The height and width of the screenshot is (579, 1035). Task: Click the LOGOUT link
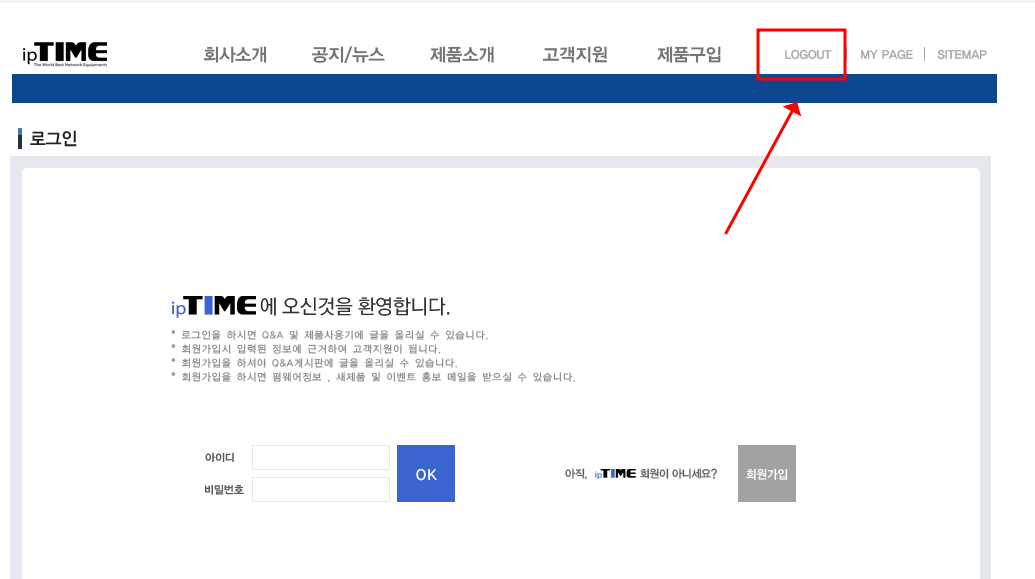pyautogui.click(x=807, y=55)
